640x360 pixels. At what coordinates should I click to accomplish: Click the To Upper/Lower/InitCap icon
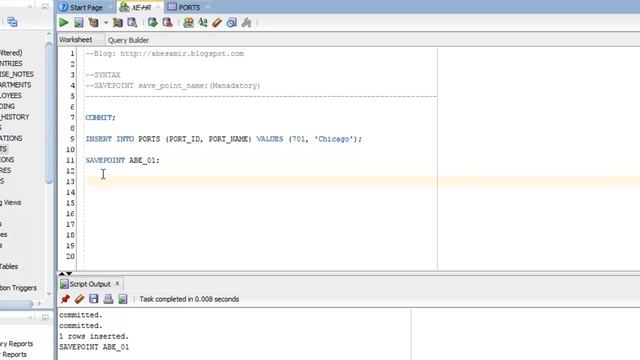pyautogui.click(x=203, y=22)
